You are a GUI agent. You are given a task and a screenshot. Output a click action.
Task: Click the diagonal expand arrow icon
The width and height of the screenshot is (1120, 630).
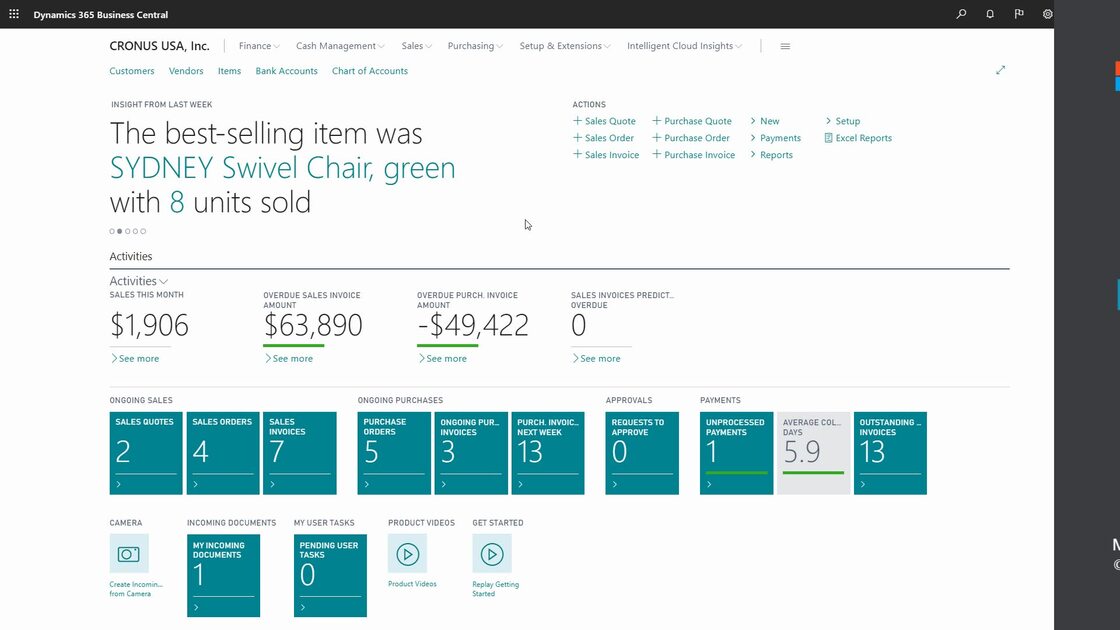1001,70
